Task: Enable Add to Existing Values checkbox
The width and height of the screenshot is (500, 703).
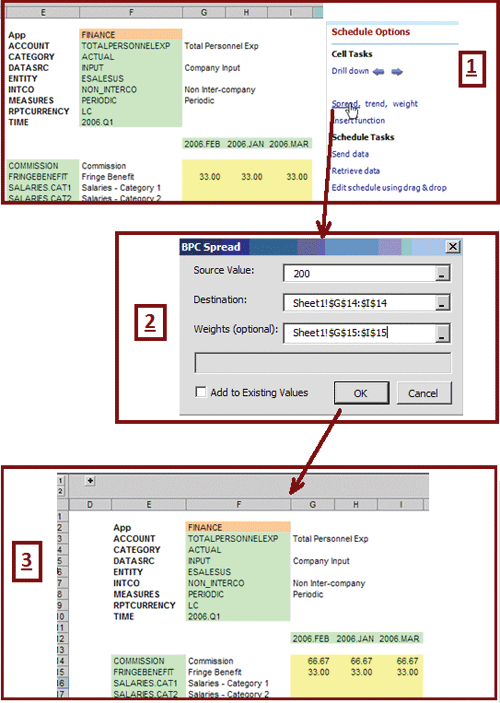Action: (x=201, y=392)
